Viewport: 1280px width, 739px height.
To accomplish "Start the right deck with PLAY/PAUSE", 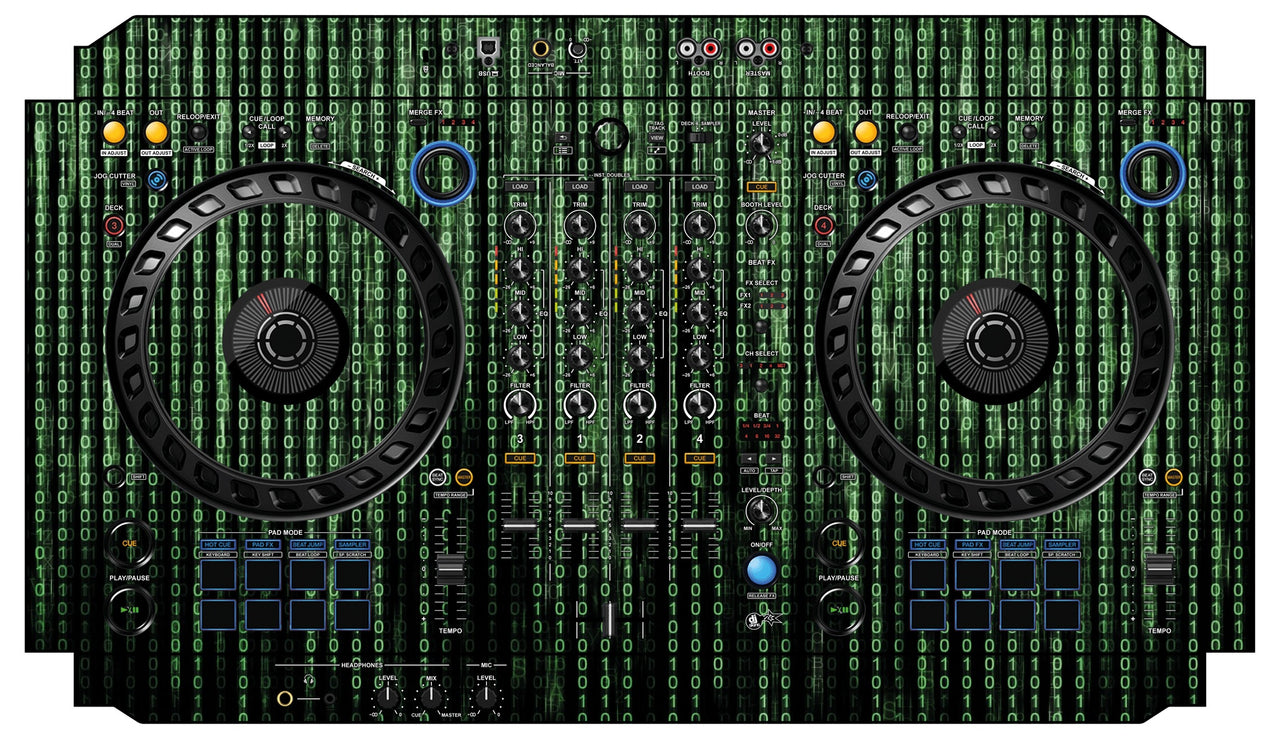I will [x=840, y=608].
